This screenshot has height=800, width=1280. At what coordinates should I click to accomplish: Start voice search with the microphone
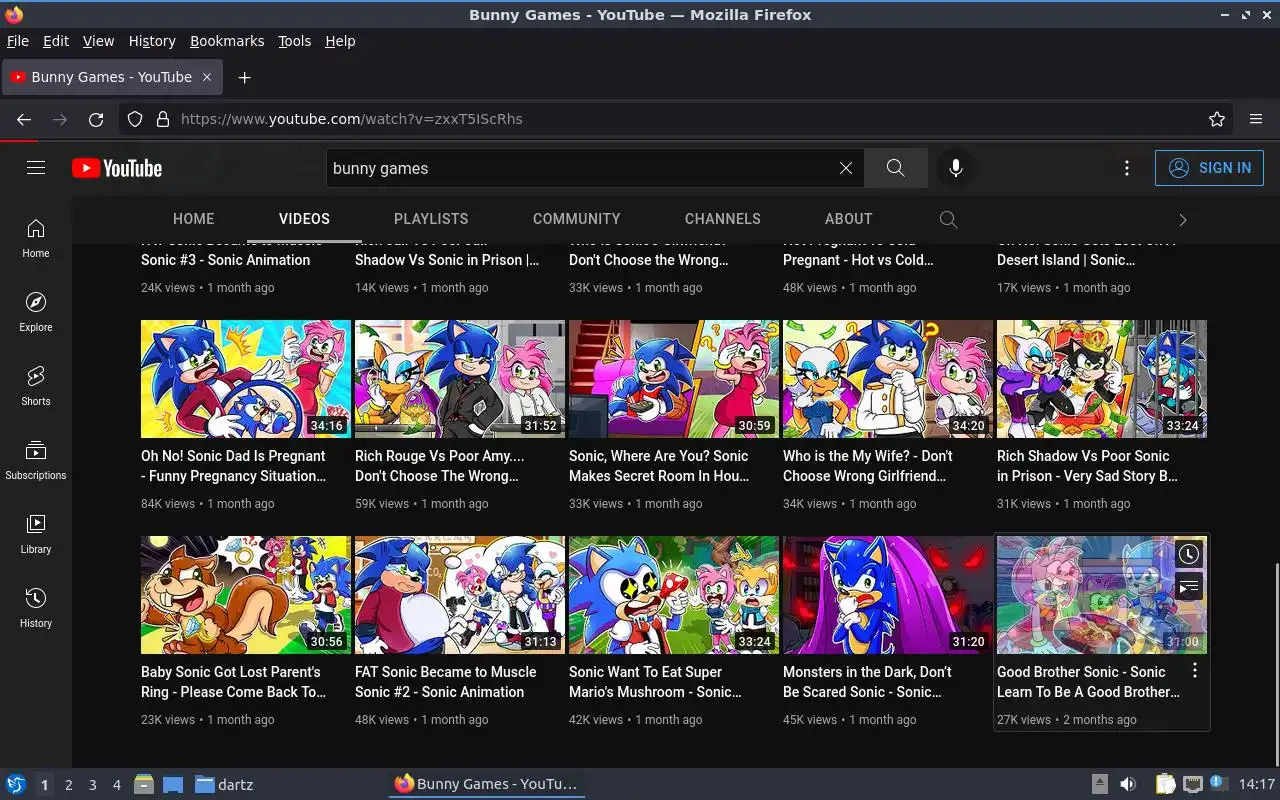(x=956, y=168)
